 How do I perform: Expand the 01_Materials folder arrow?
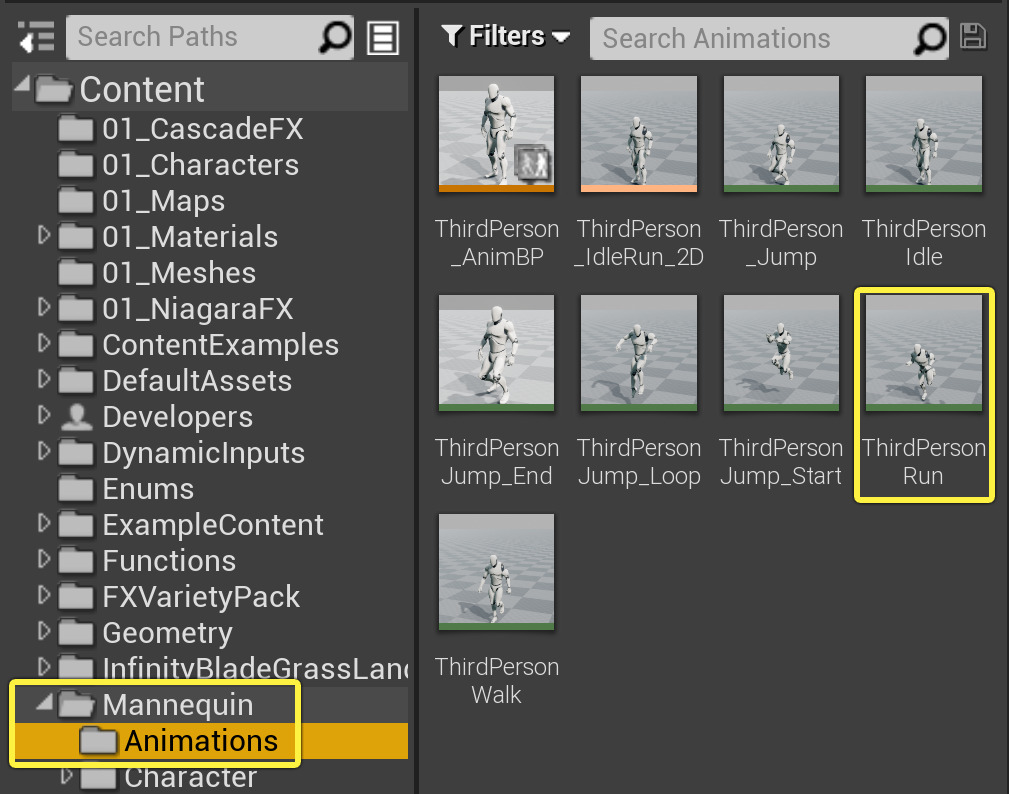(43, 236)
